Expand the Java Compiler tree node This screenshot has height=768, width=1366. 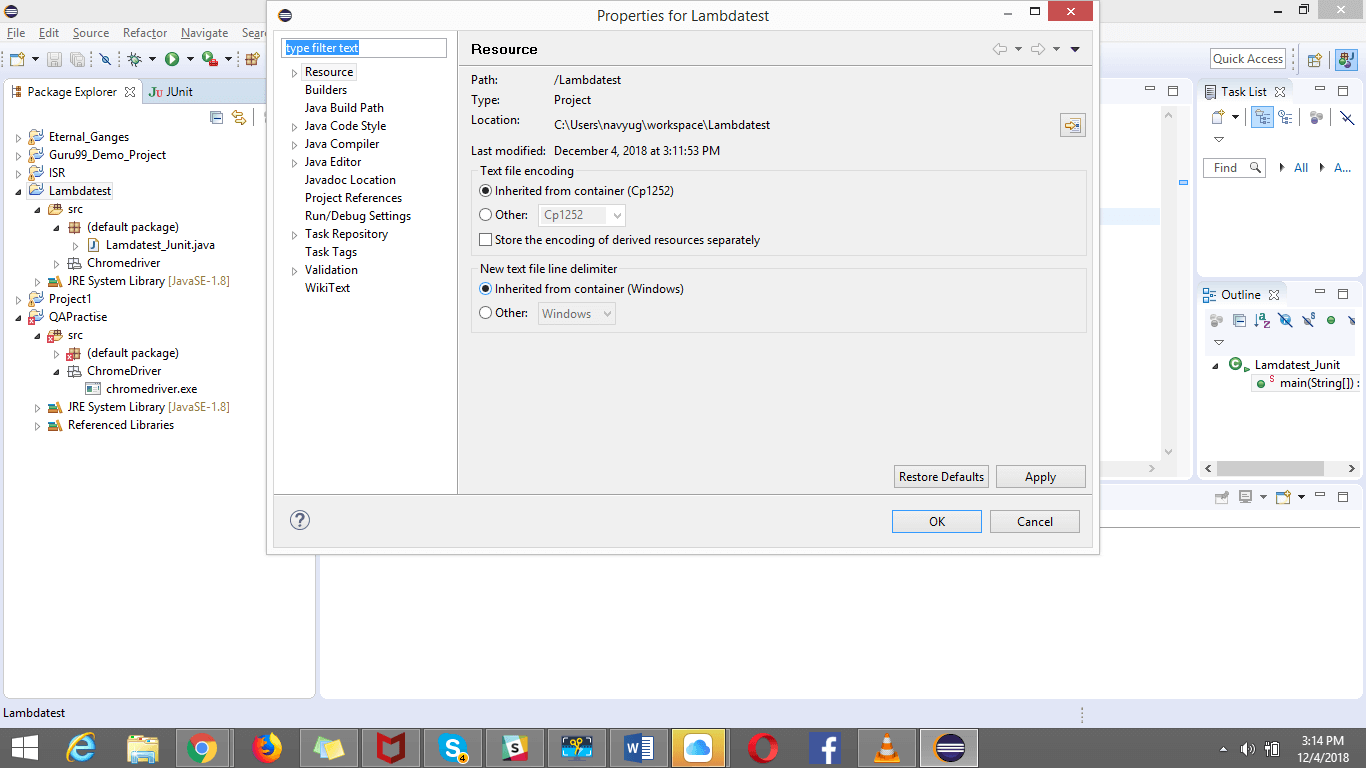pos(294,145)
